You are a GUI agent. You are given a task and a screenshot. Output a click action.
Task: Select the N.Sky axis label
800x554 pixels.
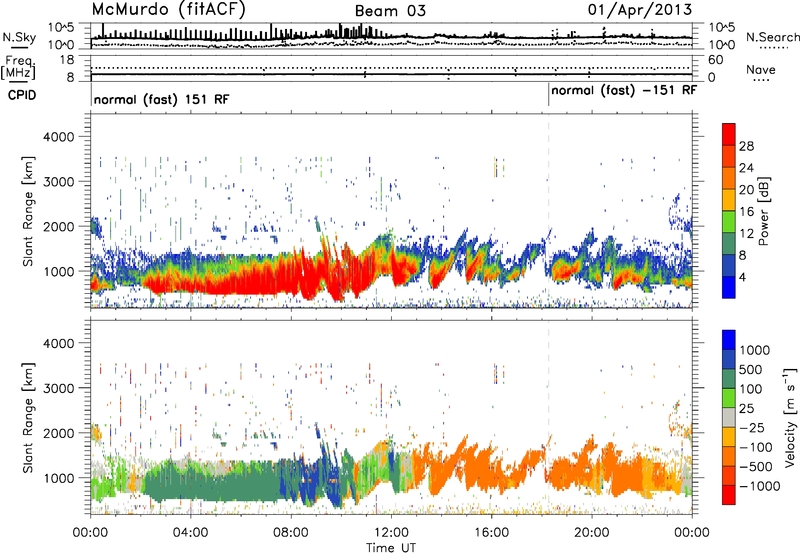tap(19, 37)
